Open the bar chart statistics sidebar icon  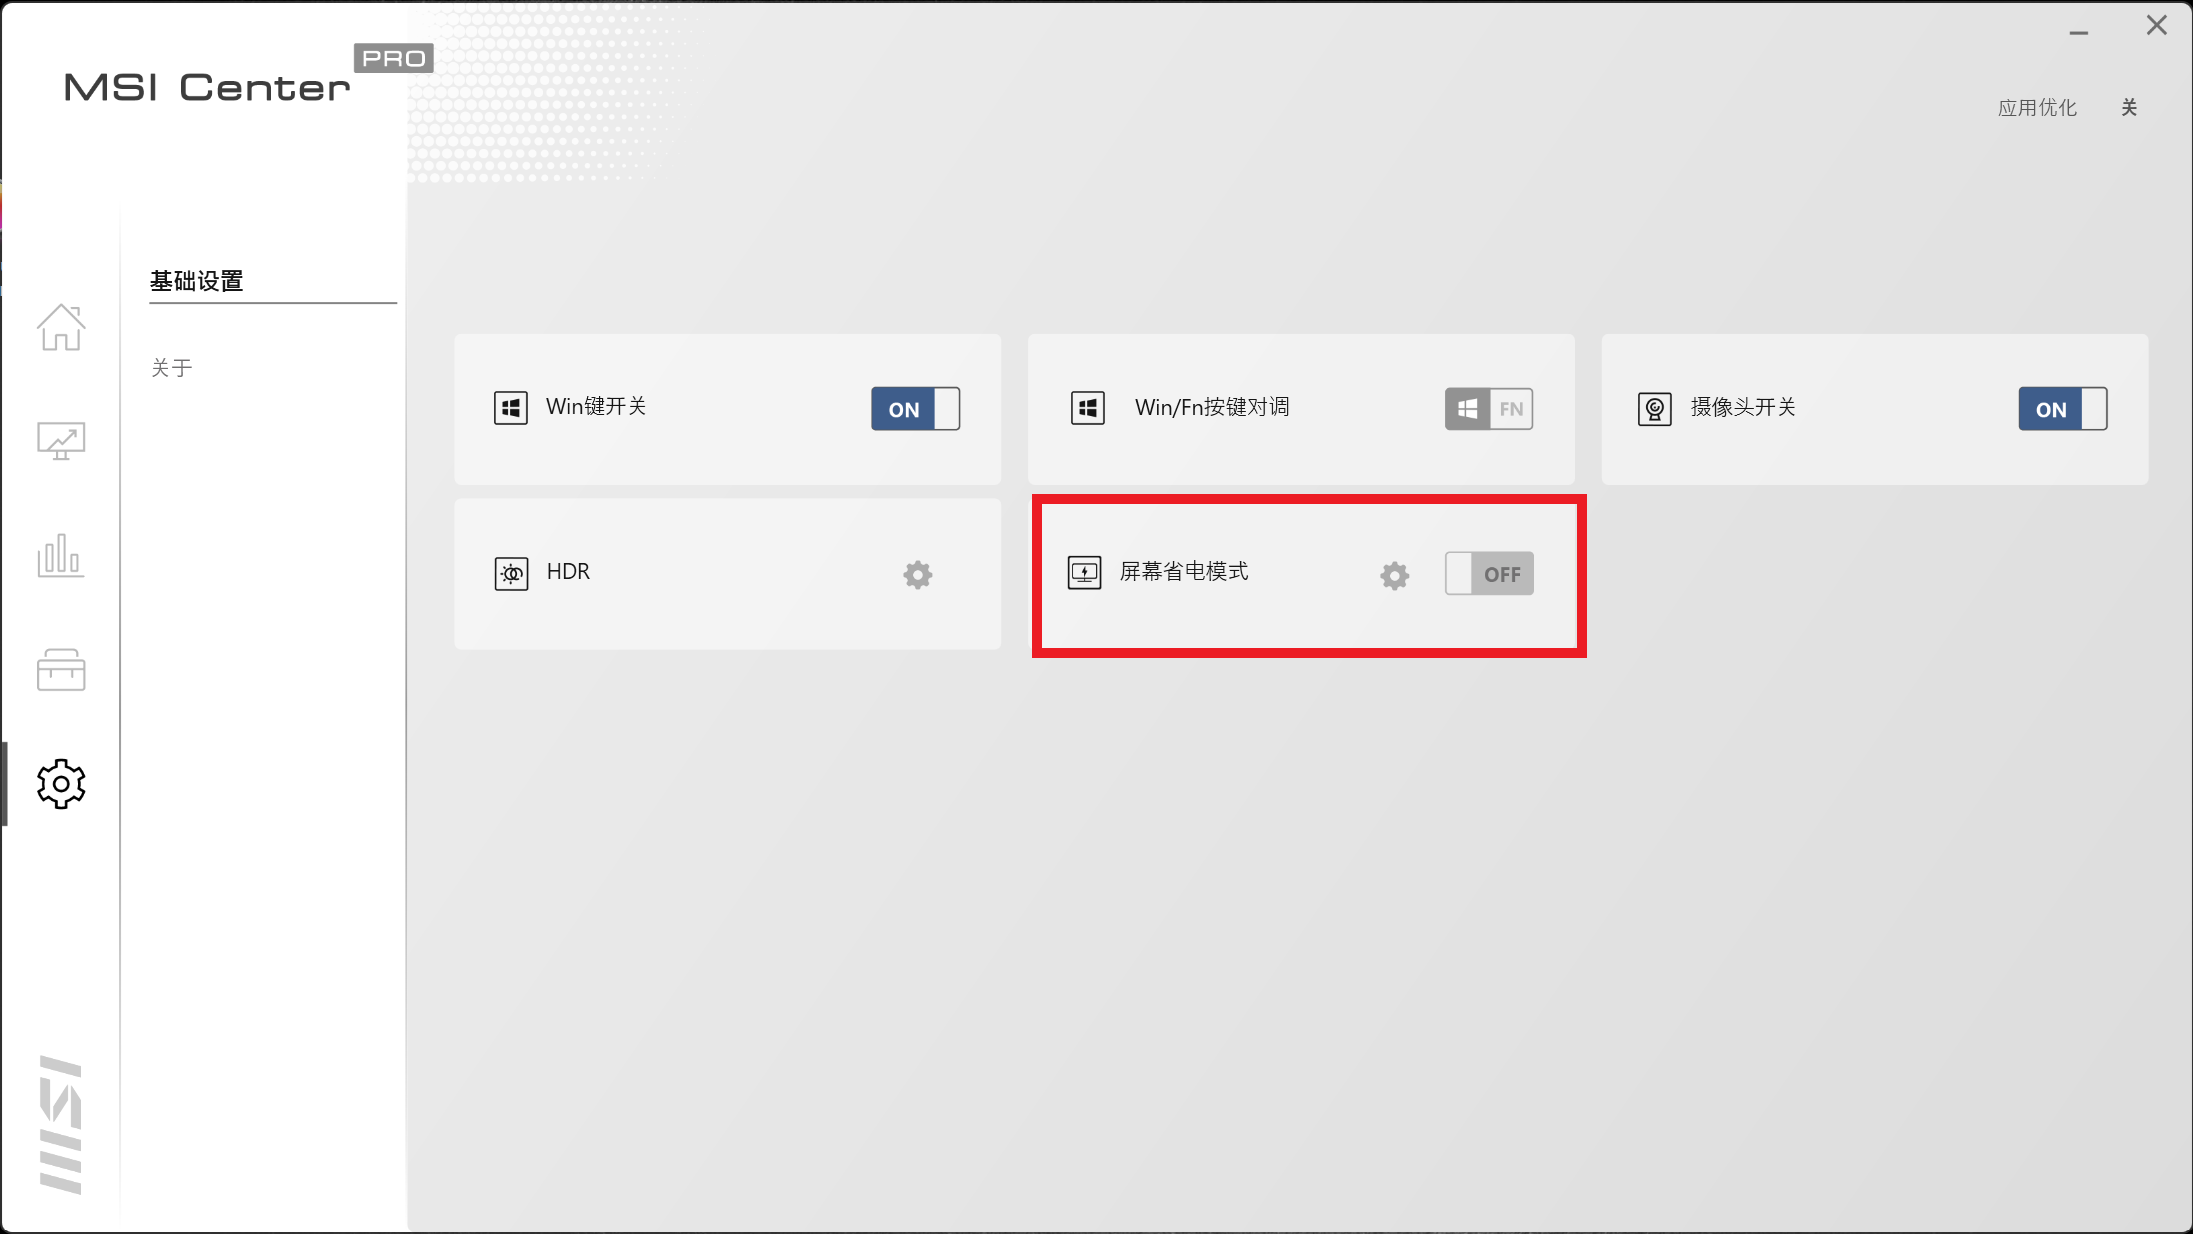pyautogui.click(x=61, y=555)
